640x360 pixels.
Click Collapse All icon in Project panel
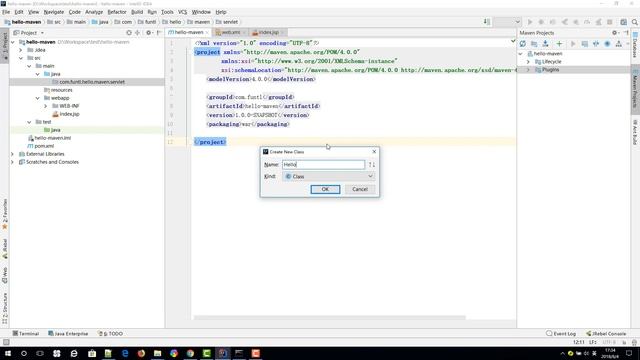point(138,33)
